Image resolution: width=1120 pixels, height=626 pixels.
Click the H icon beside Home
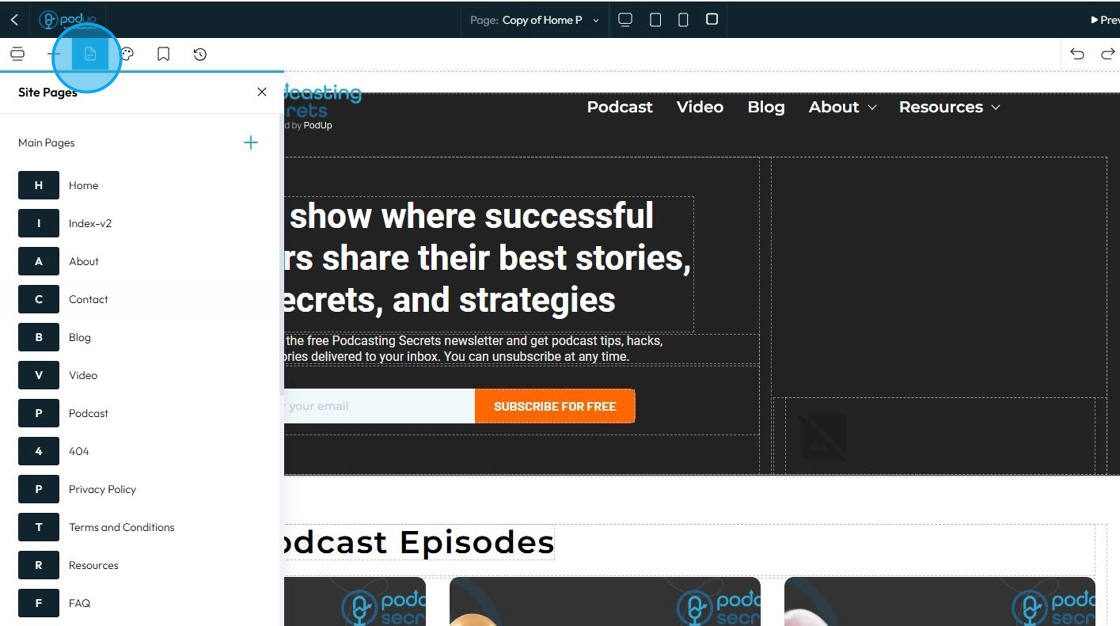(39, 186)
